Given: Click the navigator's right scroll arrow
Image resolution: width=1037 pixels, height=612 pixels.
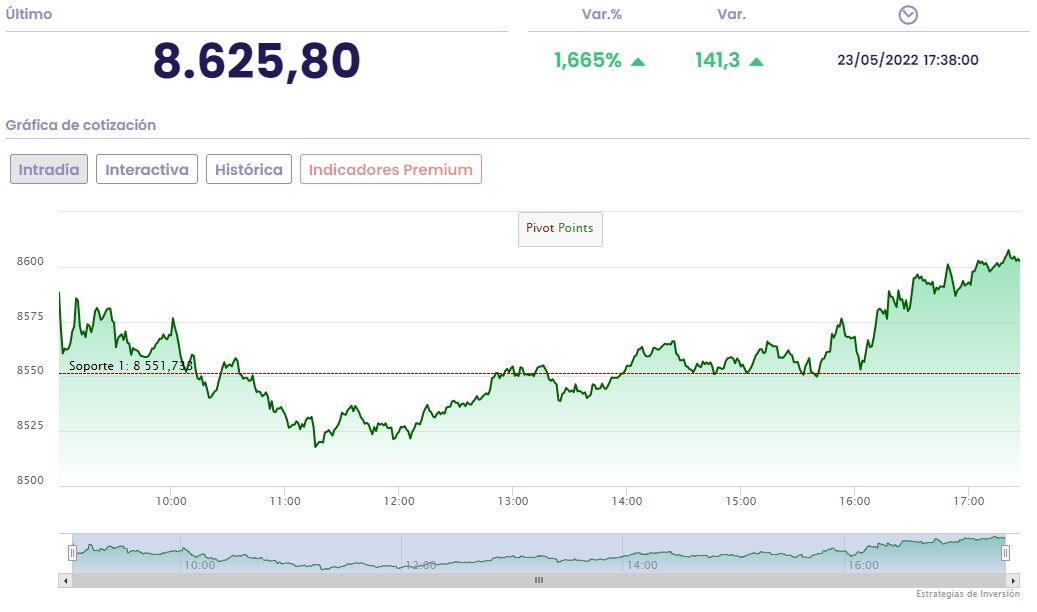Looking at the screenshot, I should pyautogui.click(x=1011, y=580).
